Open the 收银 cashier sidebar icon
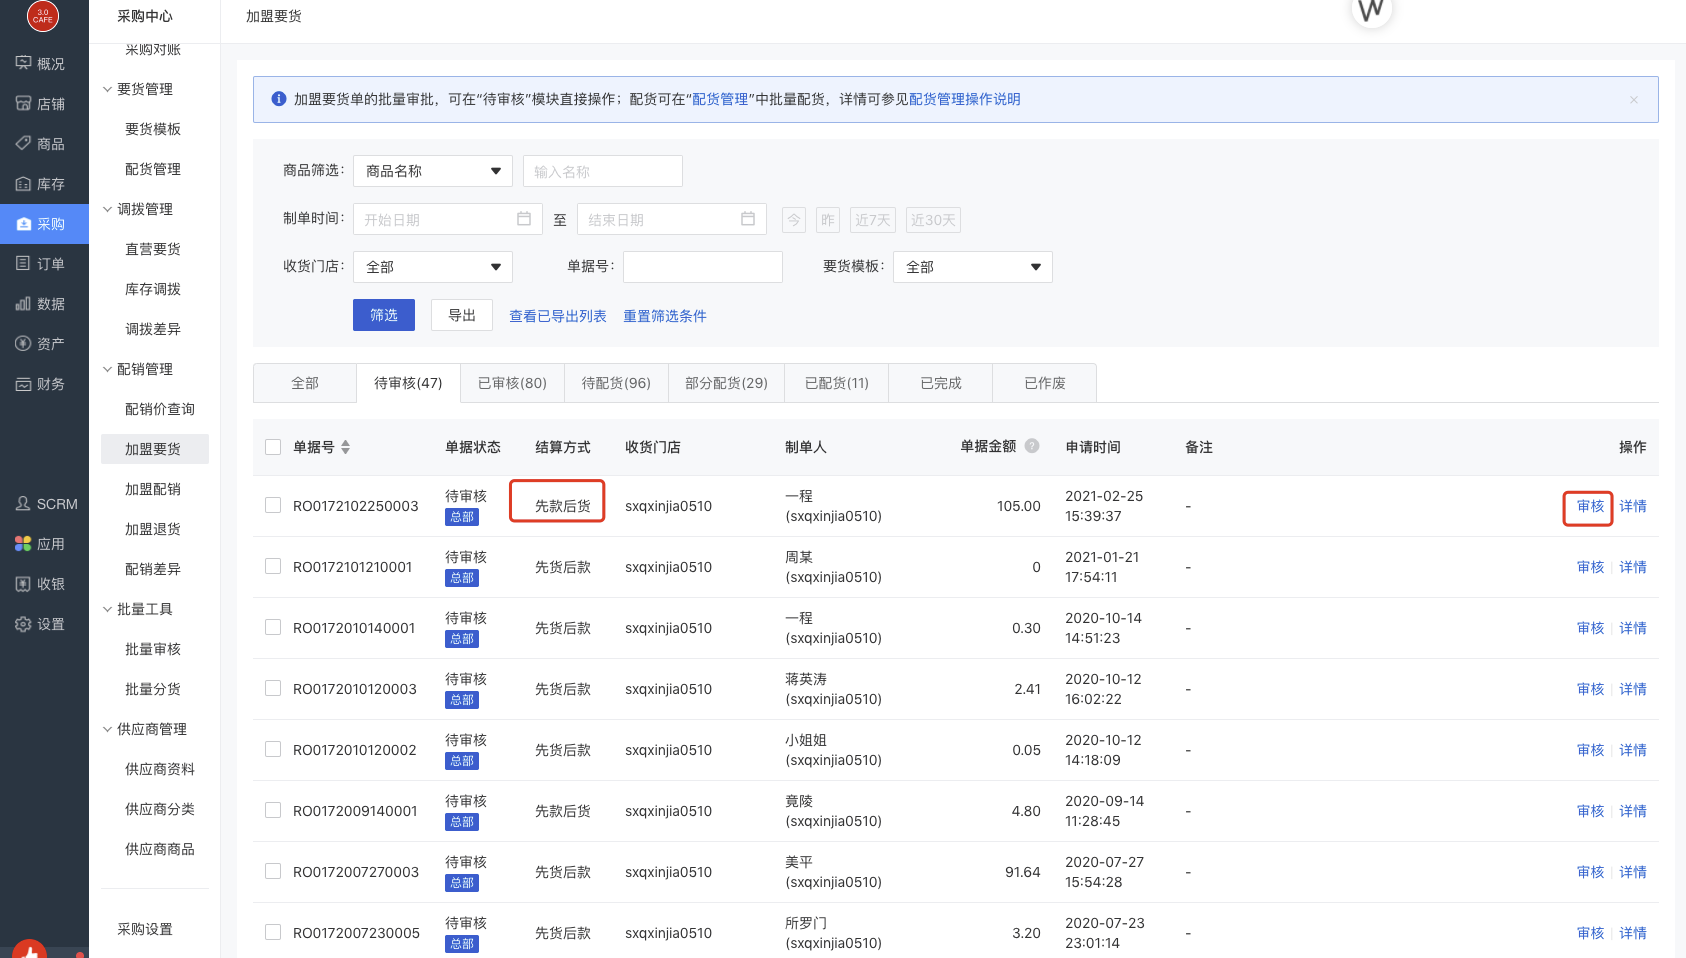The width and height of the screenshot is (1686, 958). tap(24, 583)
